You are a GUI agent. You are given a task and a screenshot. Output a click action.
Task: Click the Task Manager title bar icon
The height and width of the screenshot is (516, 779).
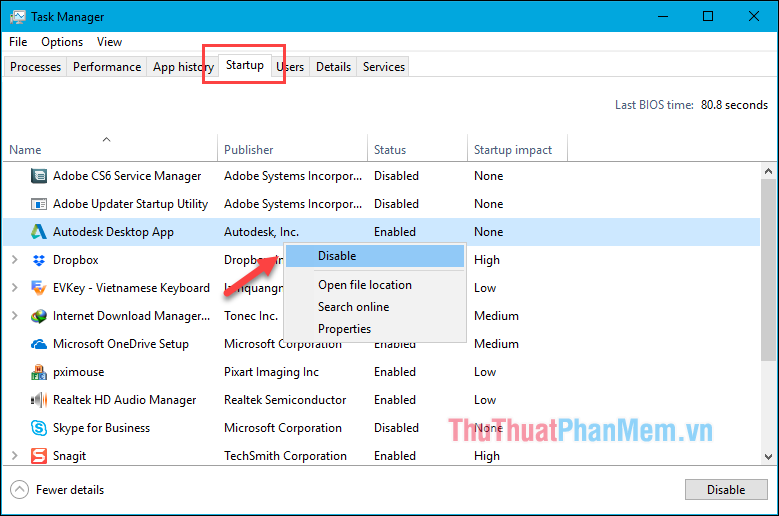[17, 17]
